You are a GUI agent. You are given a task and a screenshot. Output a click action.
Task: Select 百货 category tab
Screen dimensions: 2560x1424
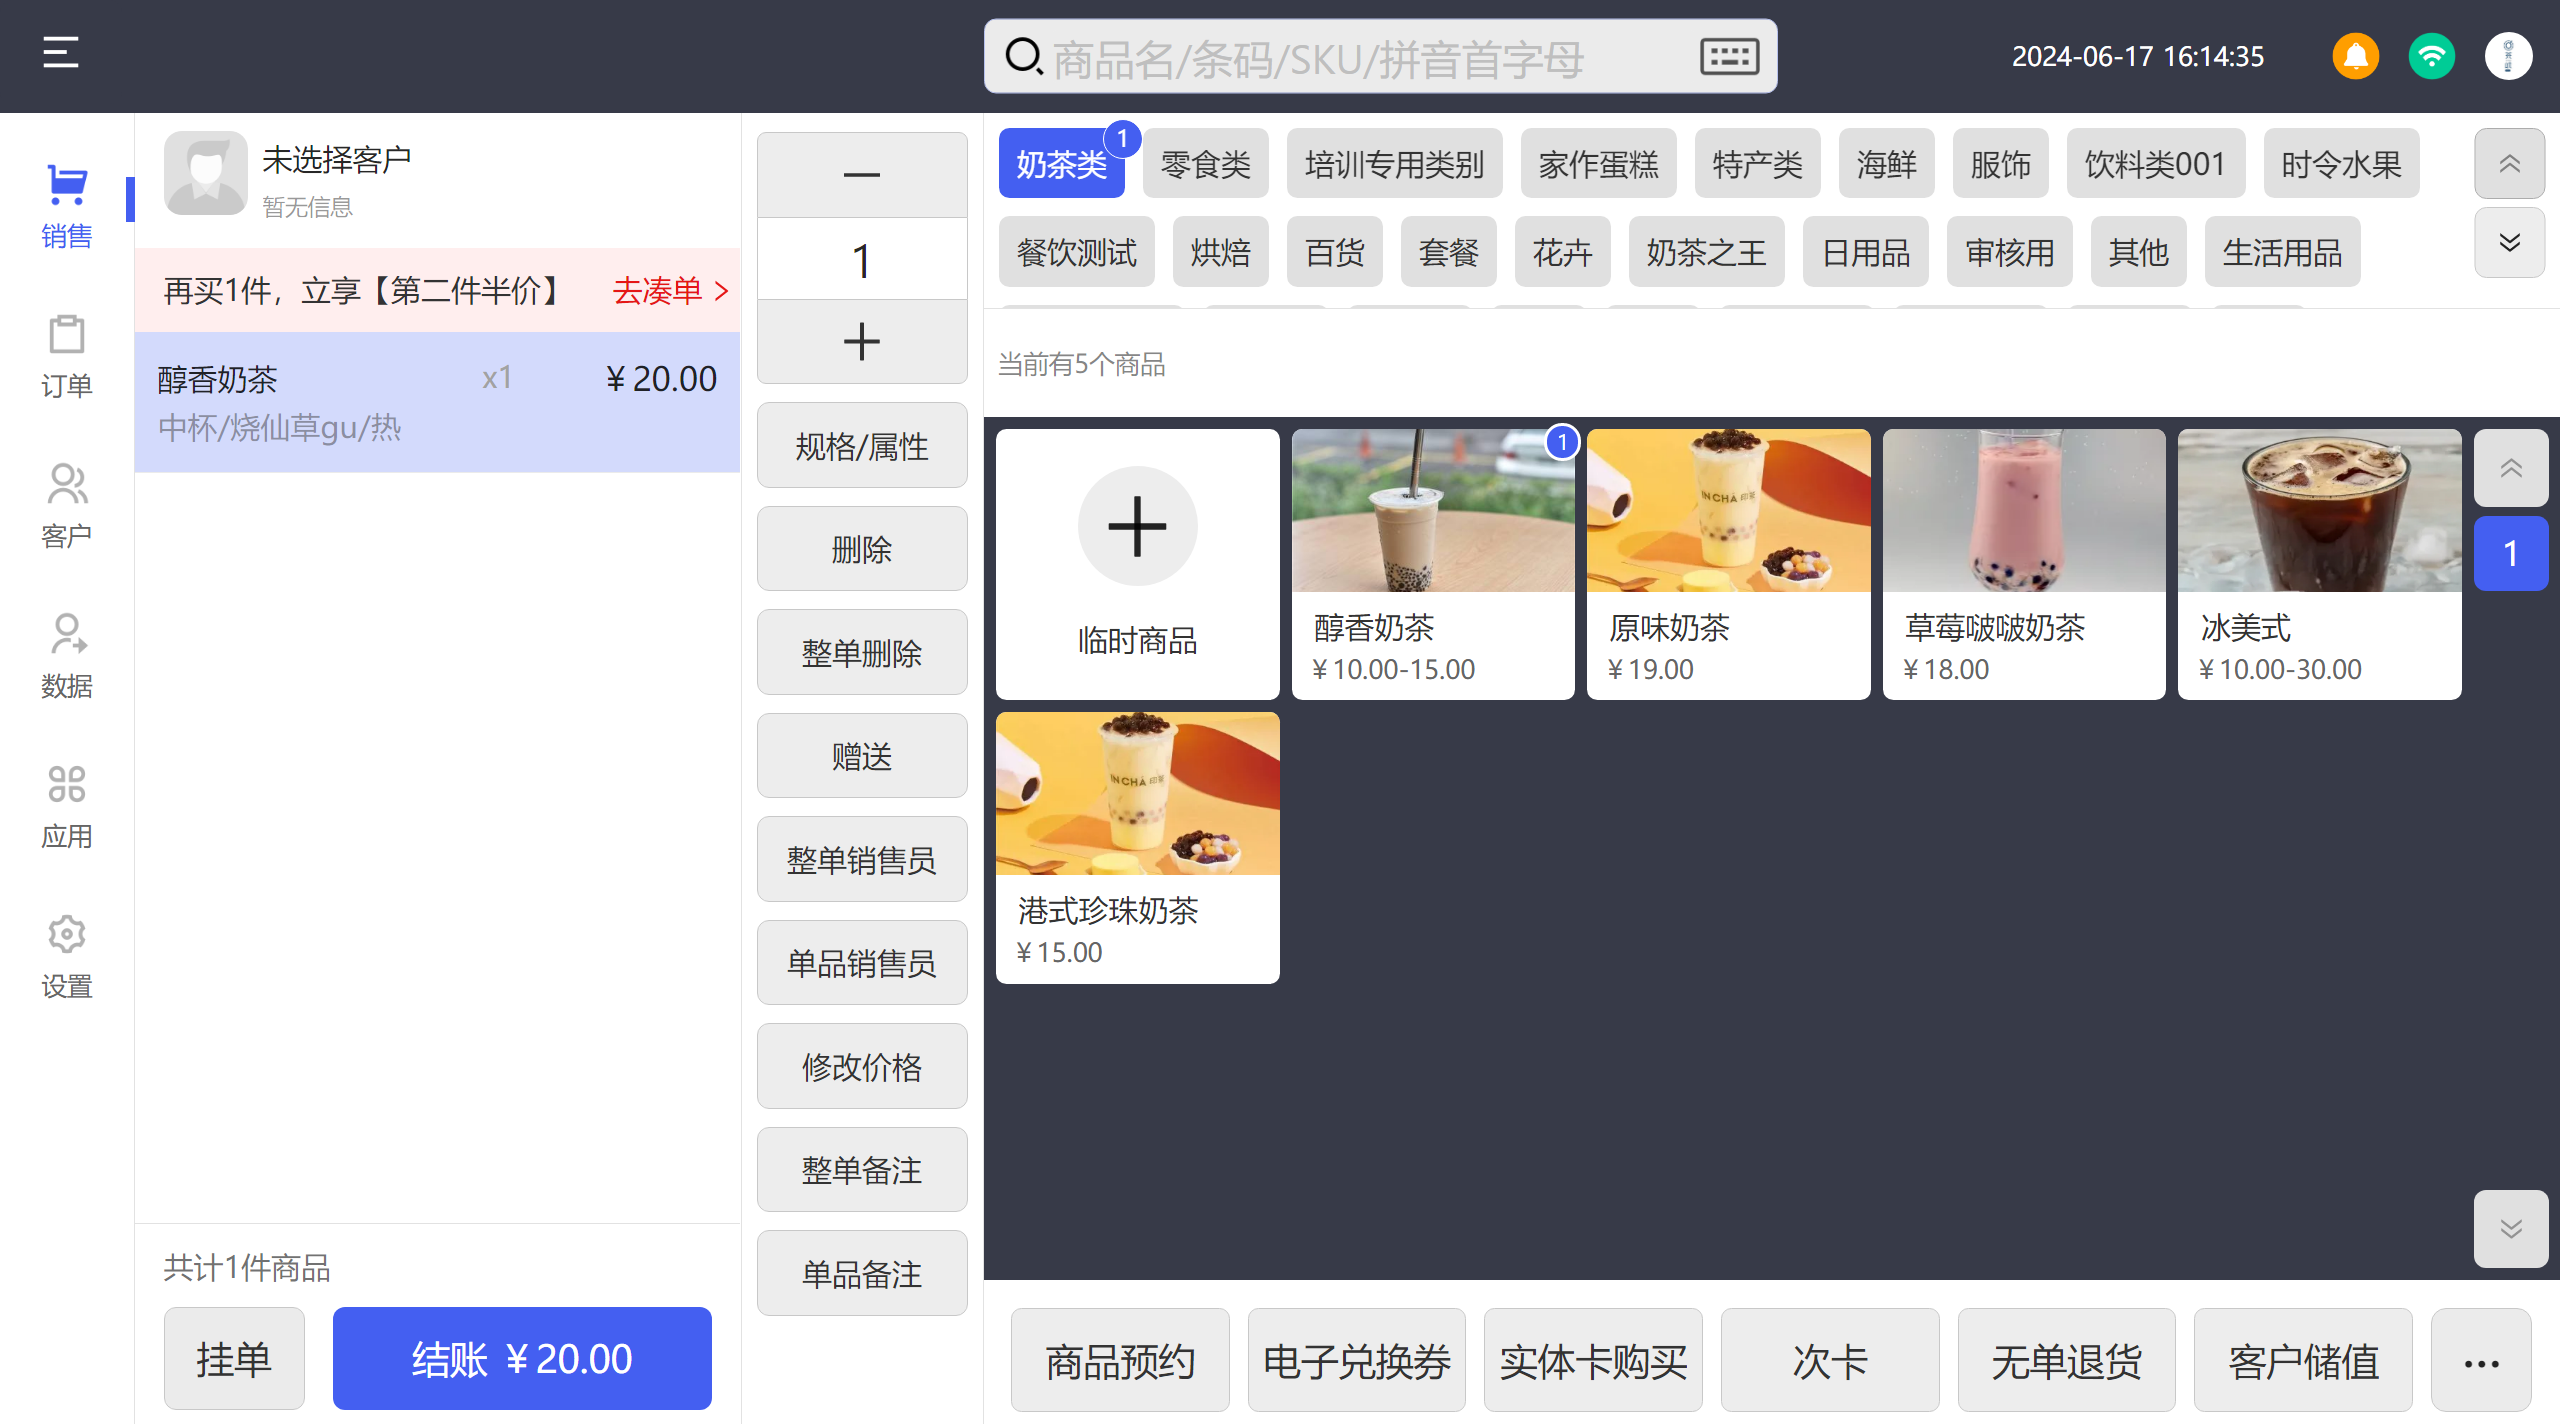[x=1334, y=252]
